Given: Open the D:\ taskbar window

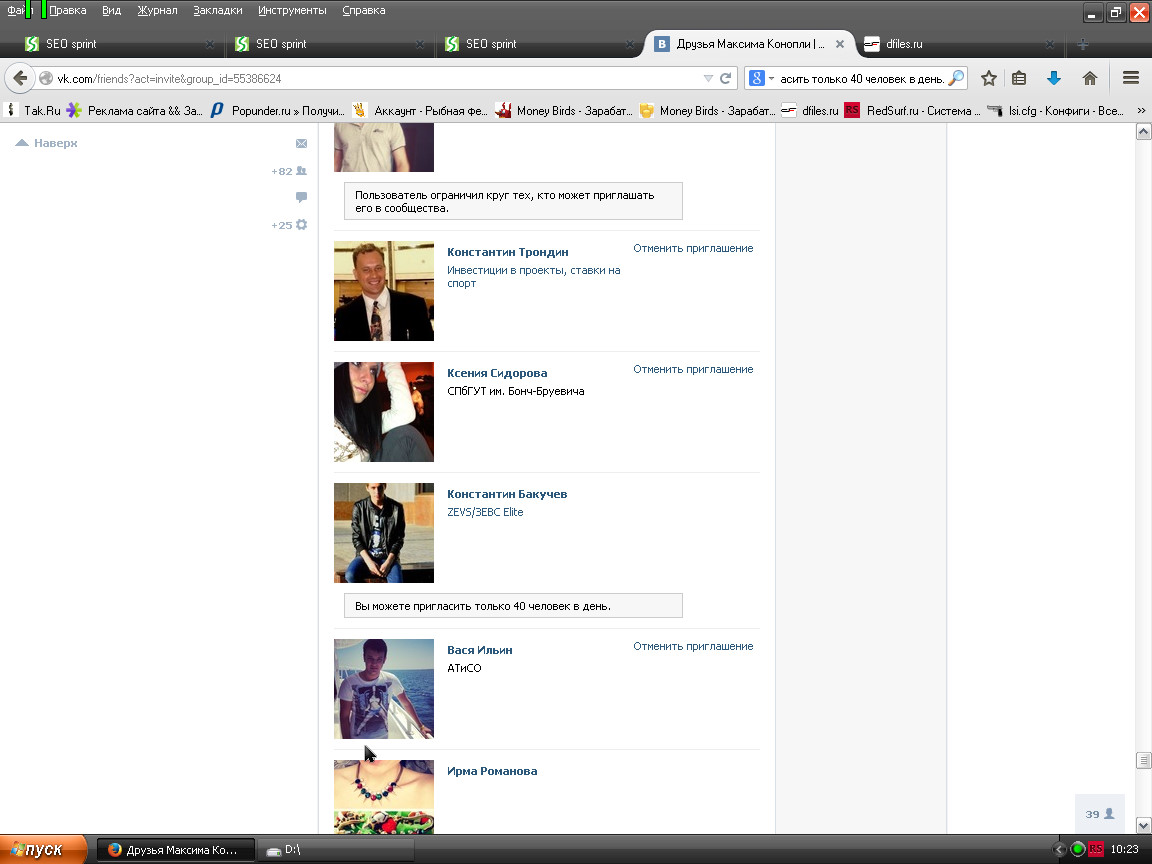Looking at the screenshot, I should click(x=334, y=850).
